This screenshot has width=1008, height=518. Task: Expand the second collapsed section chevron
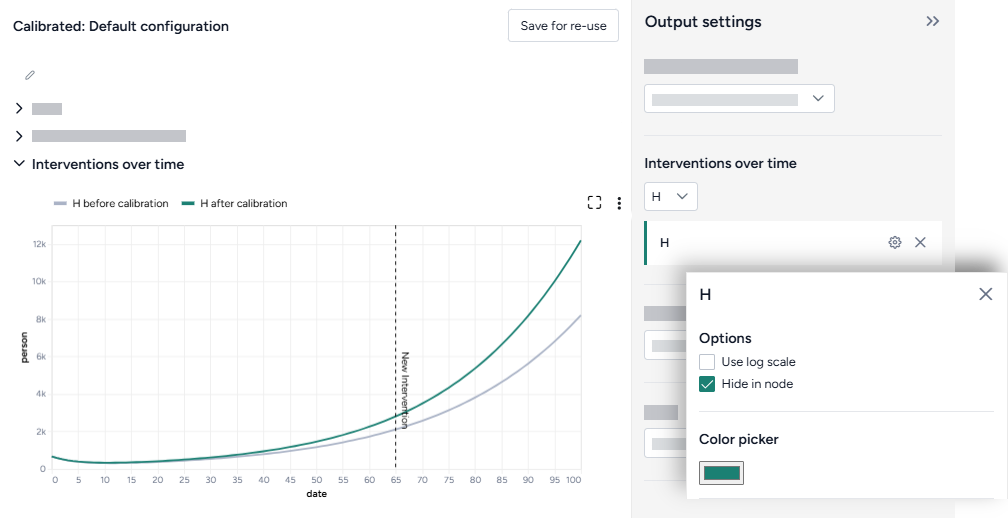coord(19,136)
